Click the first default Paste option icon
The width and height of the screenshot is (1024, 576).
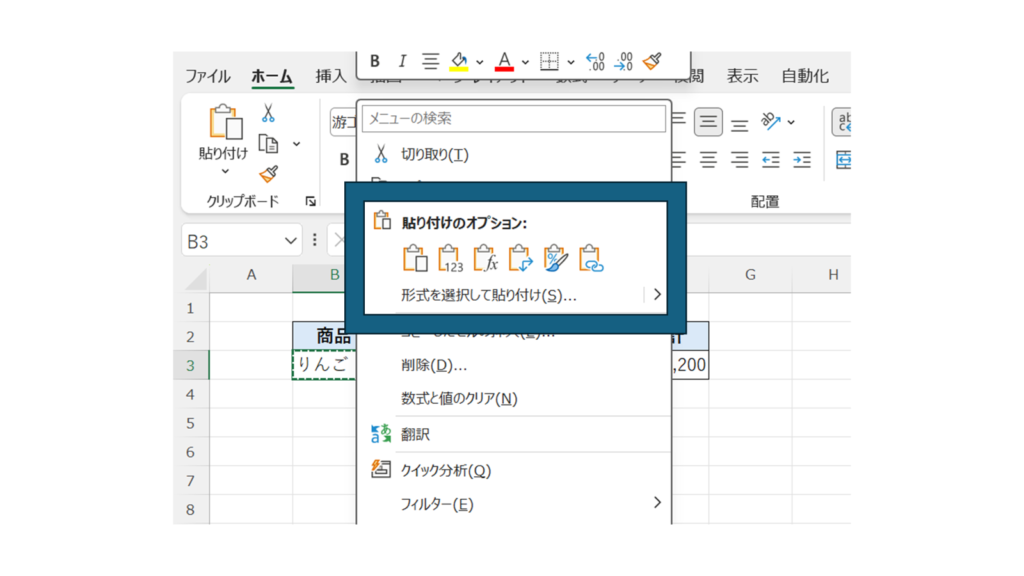(415, 260)
